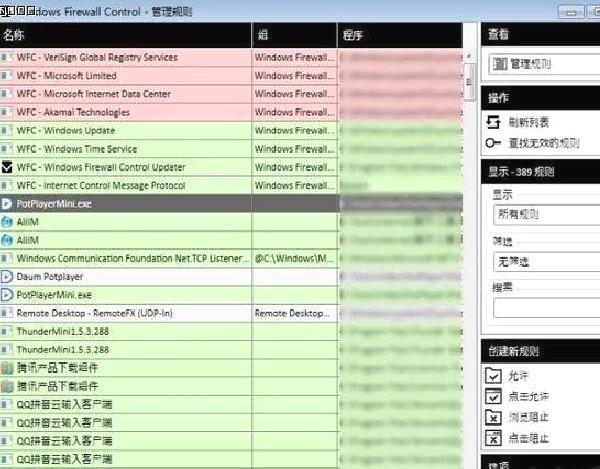This screenshot has height=469, width=600.
Task: Click the light green PotPlayerMini.exe row icon
Action: tap(7, 295)
